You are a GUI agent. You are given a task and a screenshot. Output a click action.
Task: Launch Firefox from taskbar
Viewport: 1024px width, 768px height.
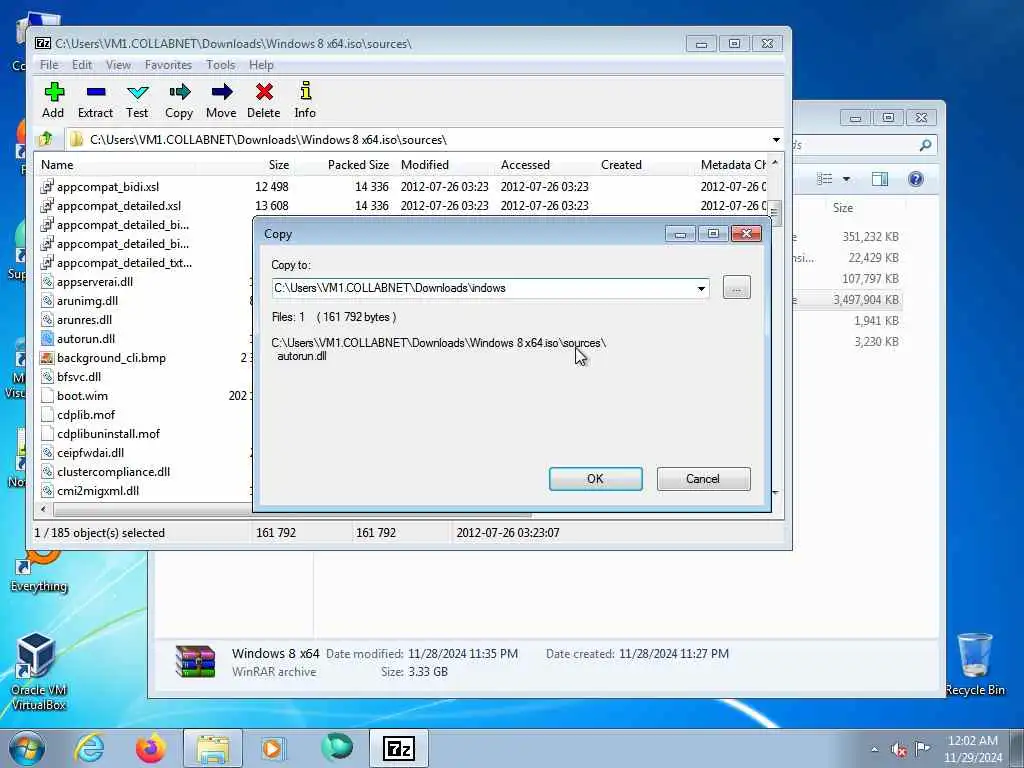[150, 748]
